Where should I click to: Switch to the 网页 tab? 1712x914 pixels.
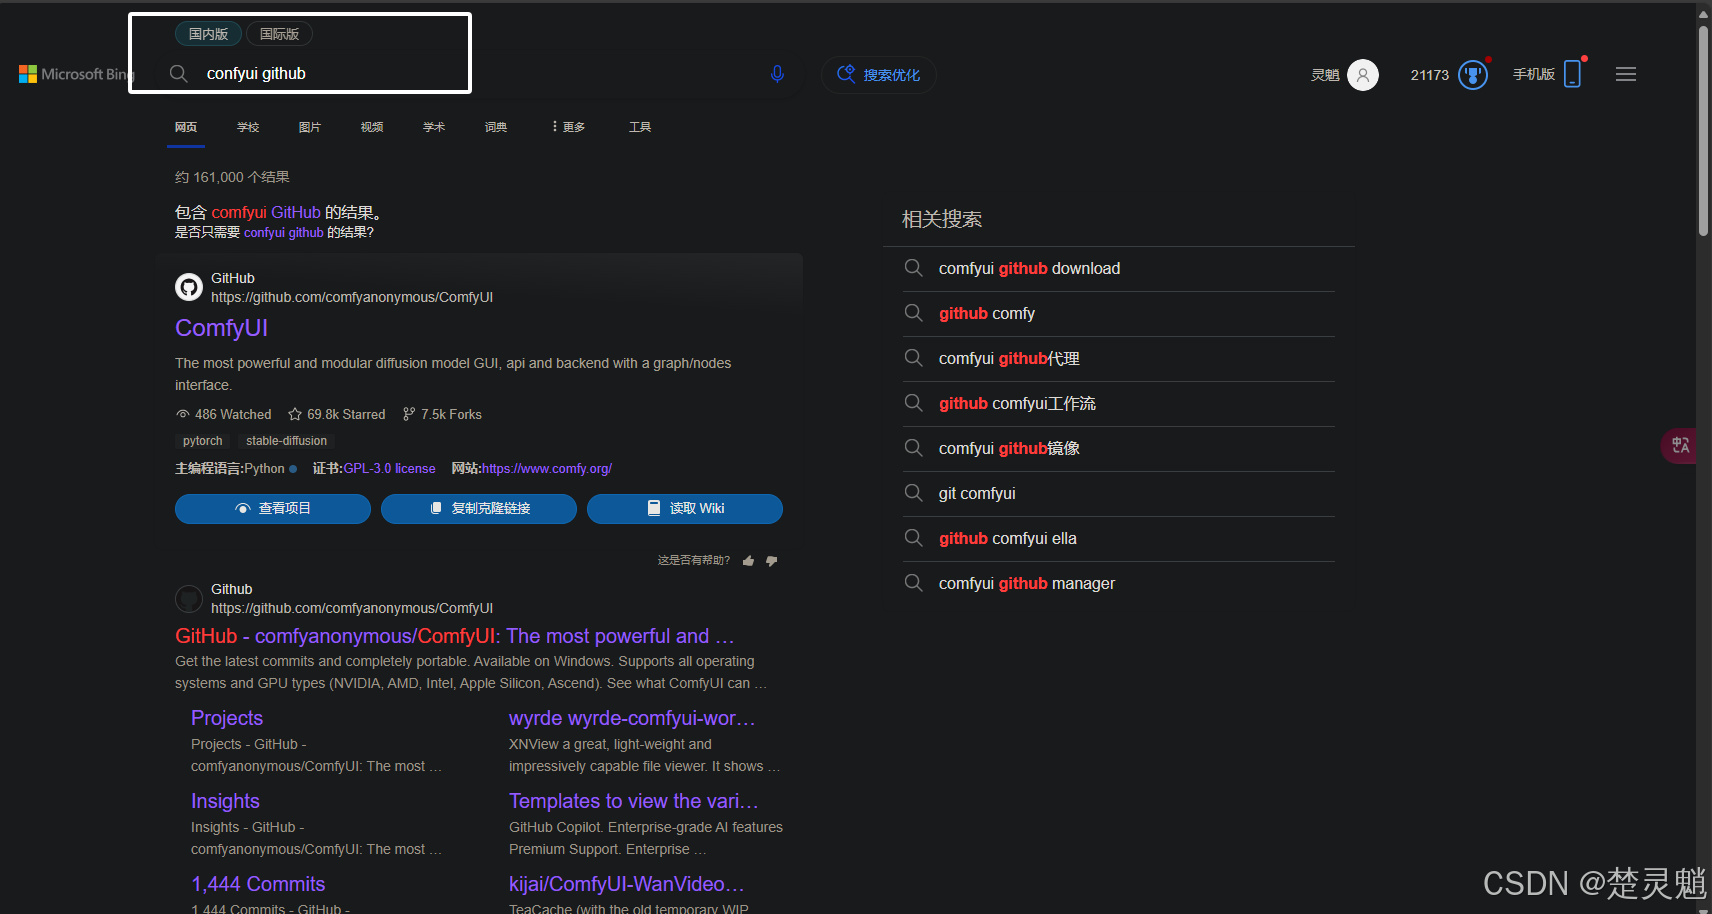tap(186, 127)
